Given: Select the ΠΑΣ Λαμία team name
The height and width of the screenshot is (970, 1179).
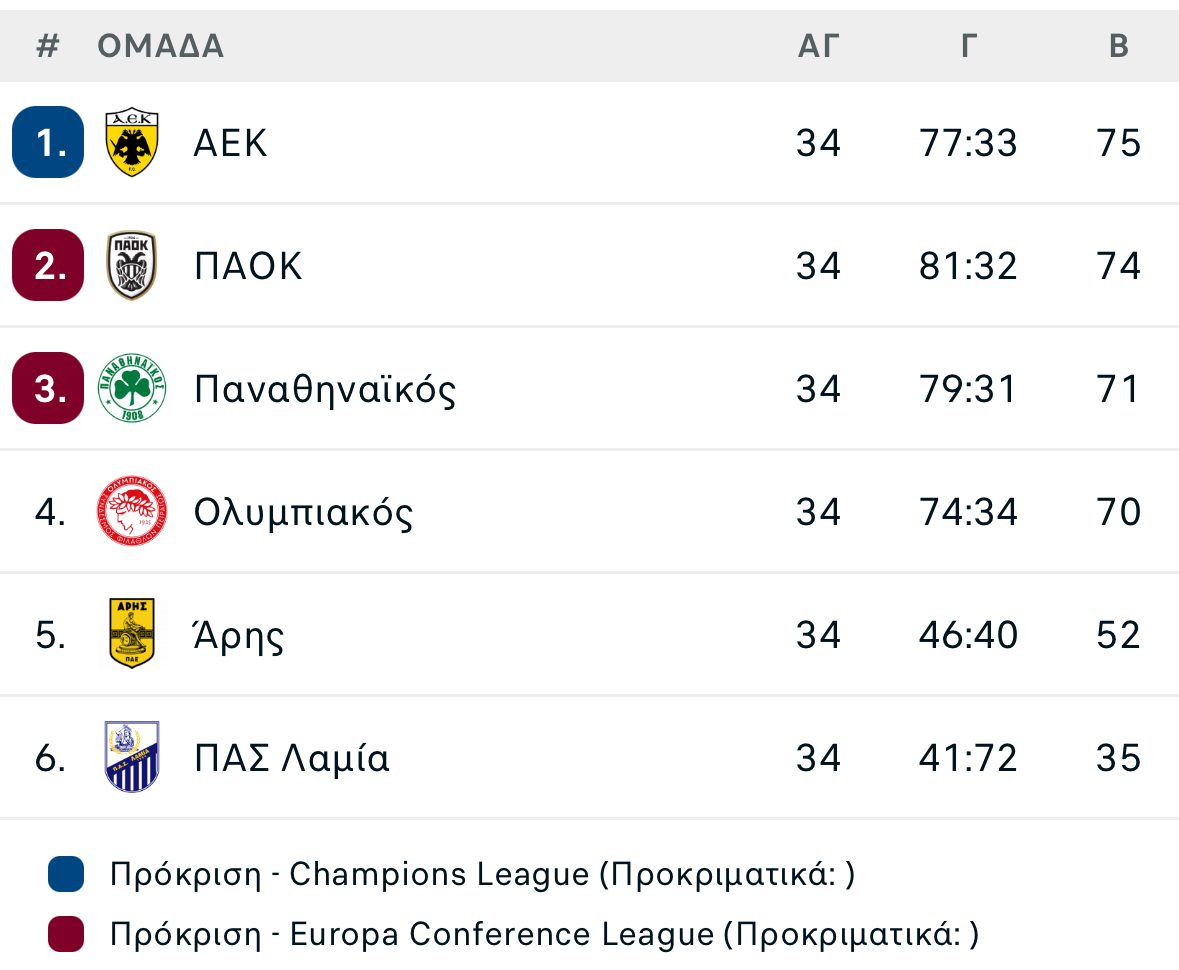Looking at the screenshot, I should tap(292, 758).
